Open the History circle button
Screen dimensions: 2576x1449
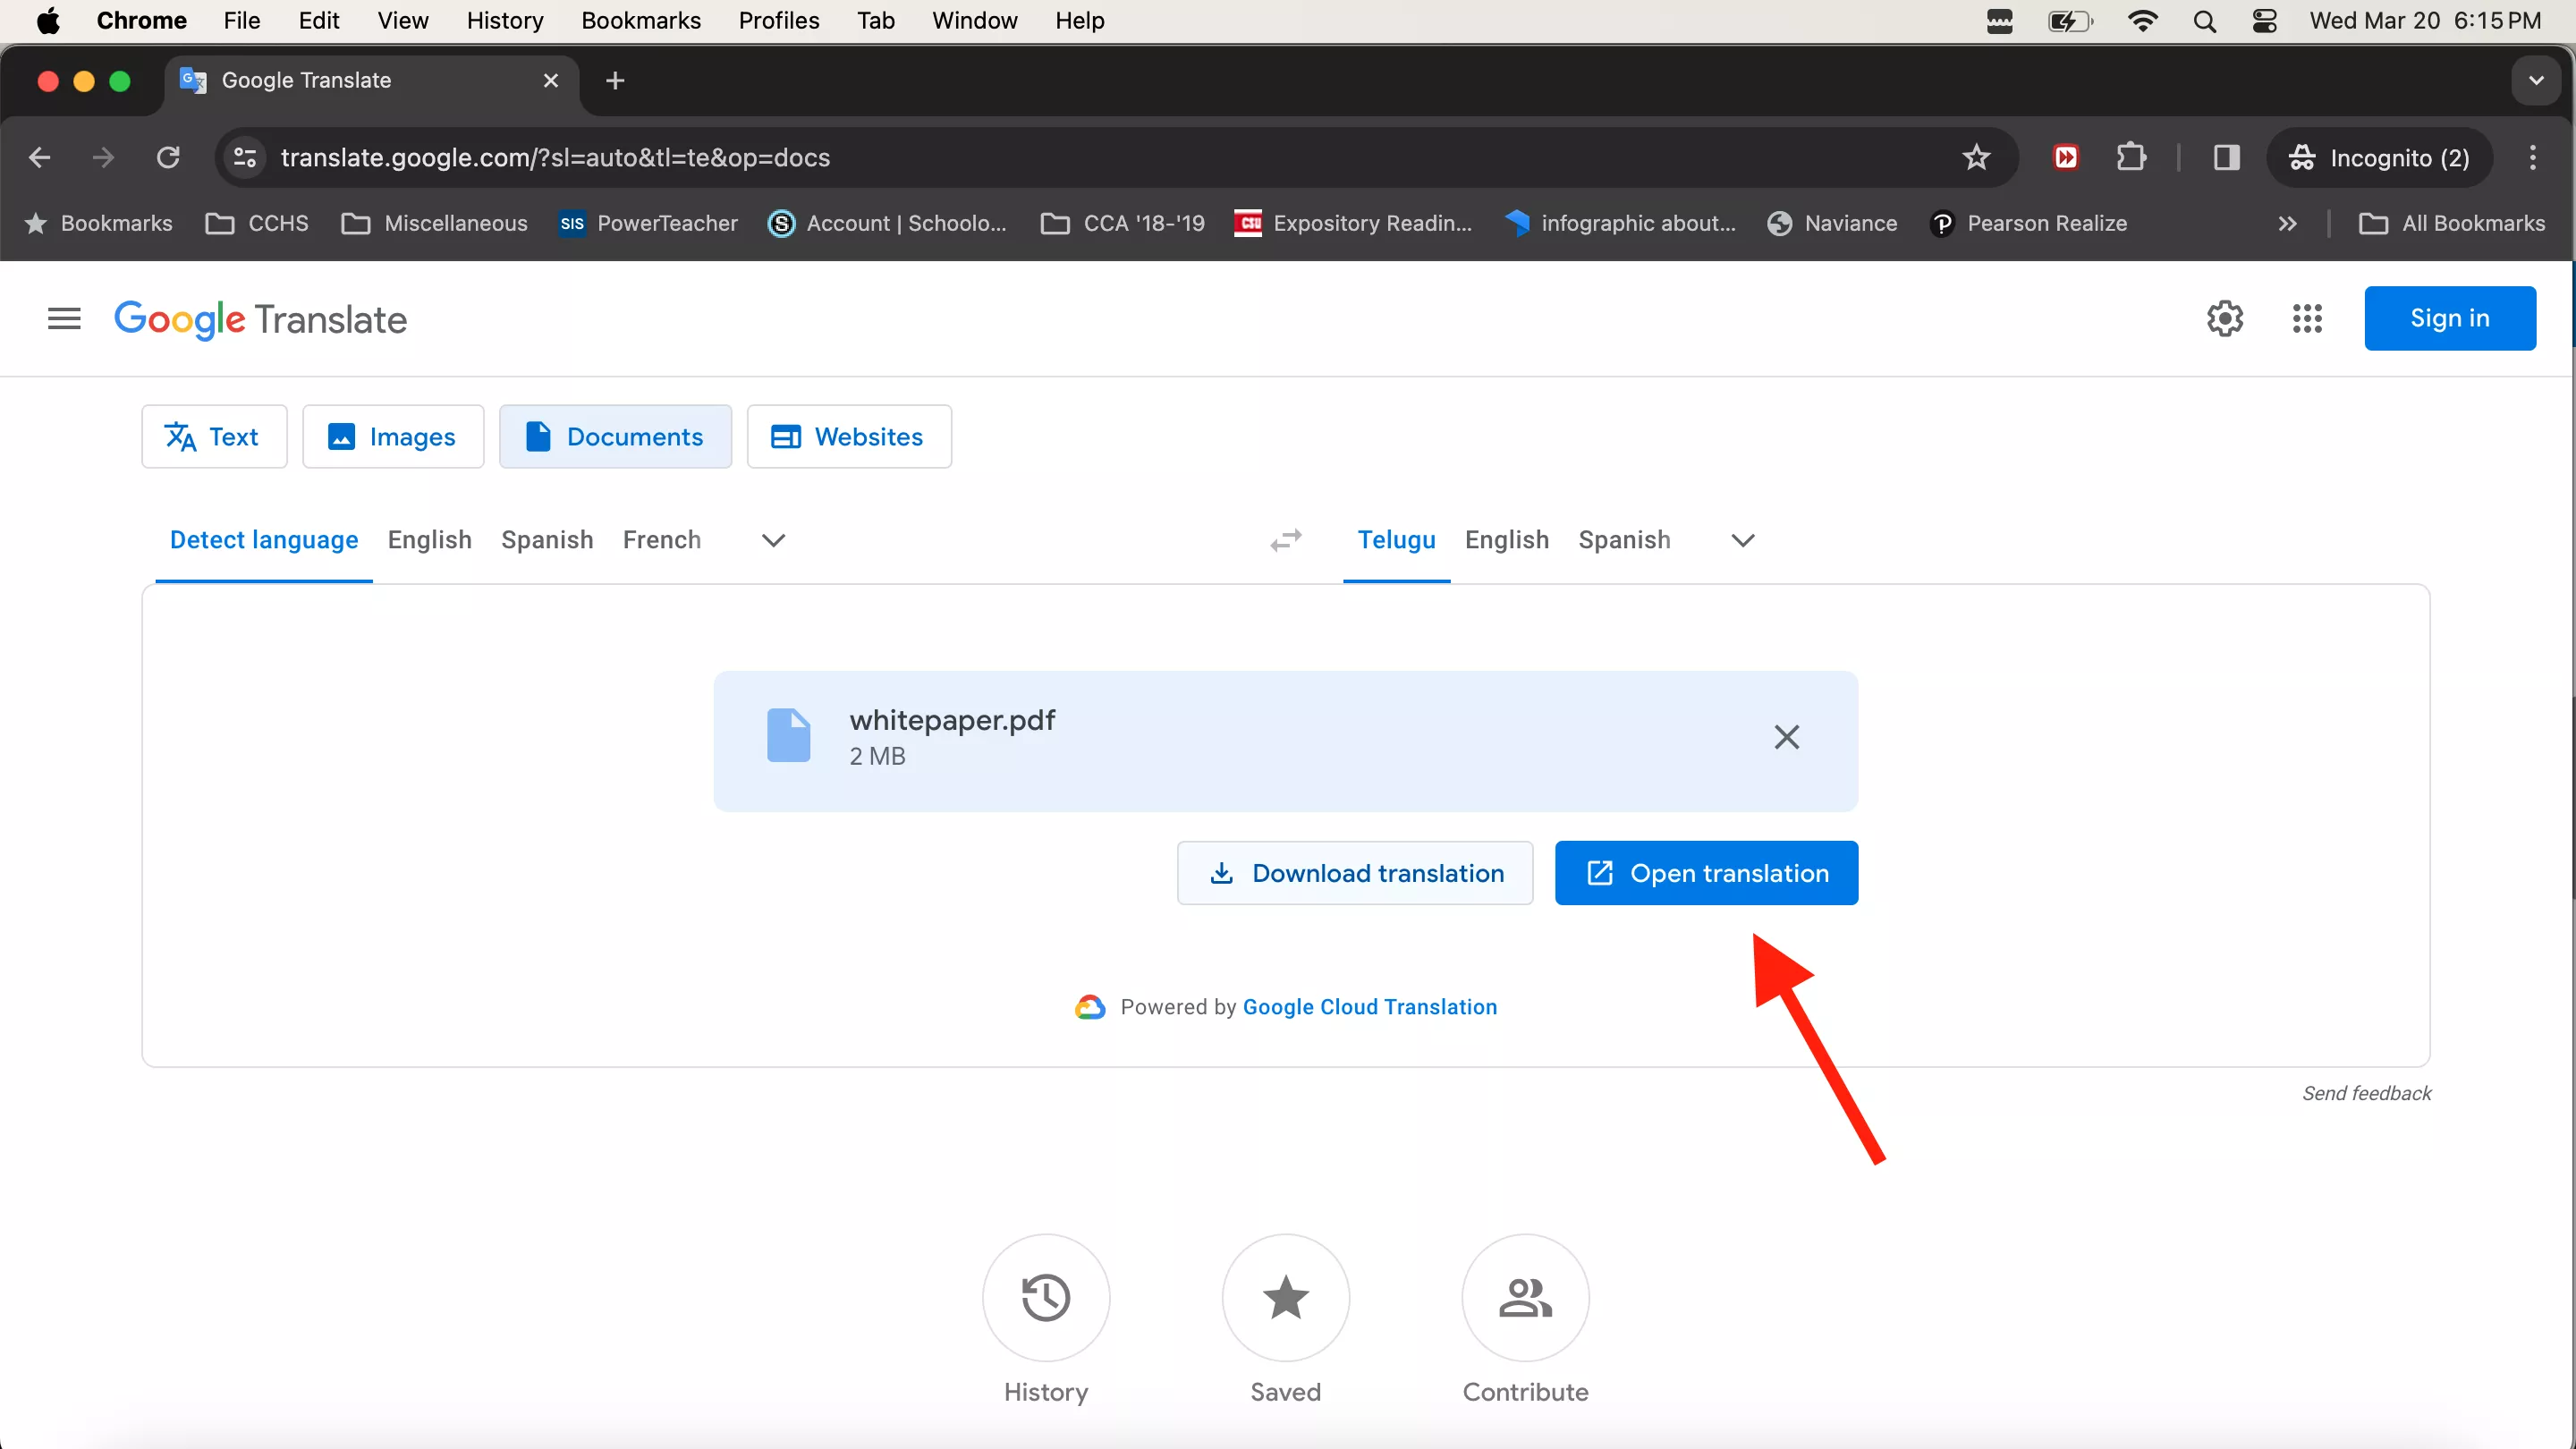pyautogui.click(x=1045, y=1297)
